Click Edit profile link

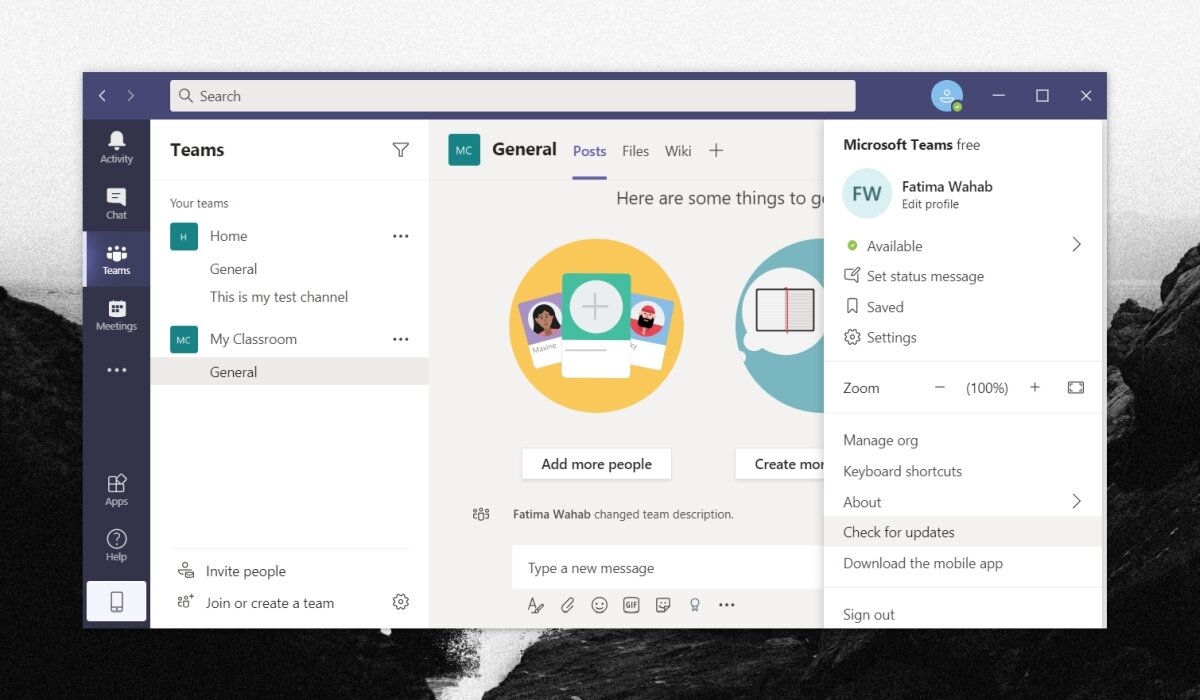[929, 204]
